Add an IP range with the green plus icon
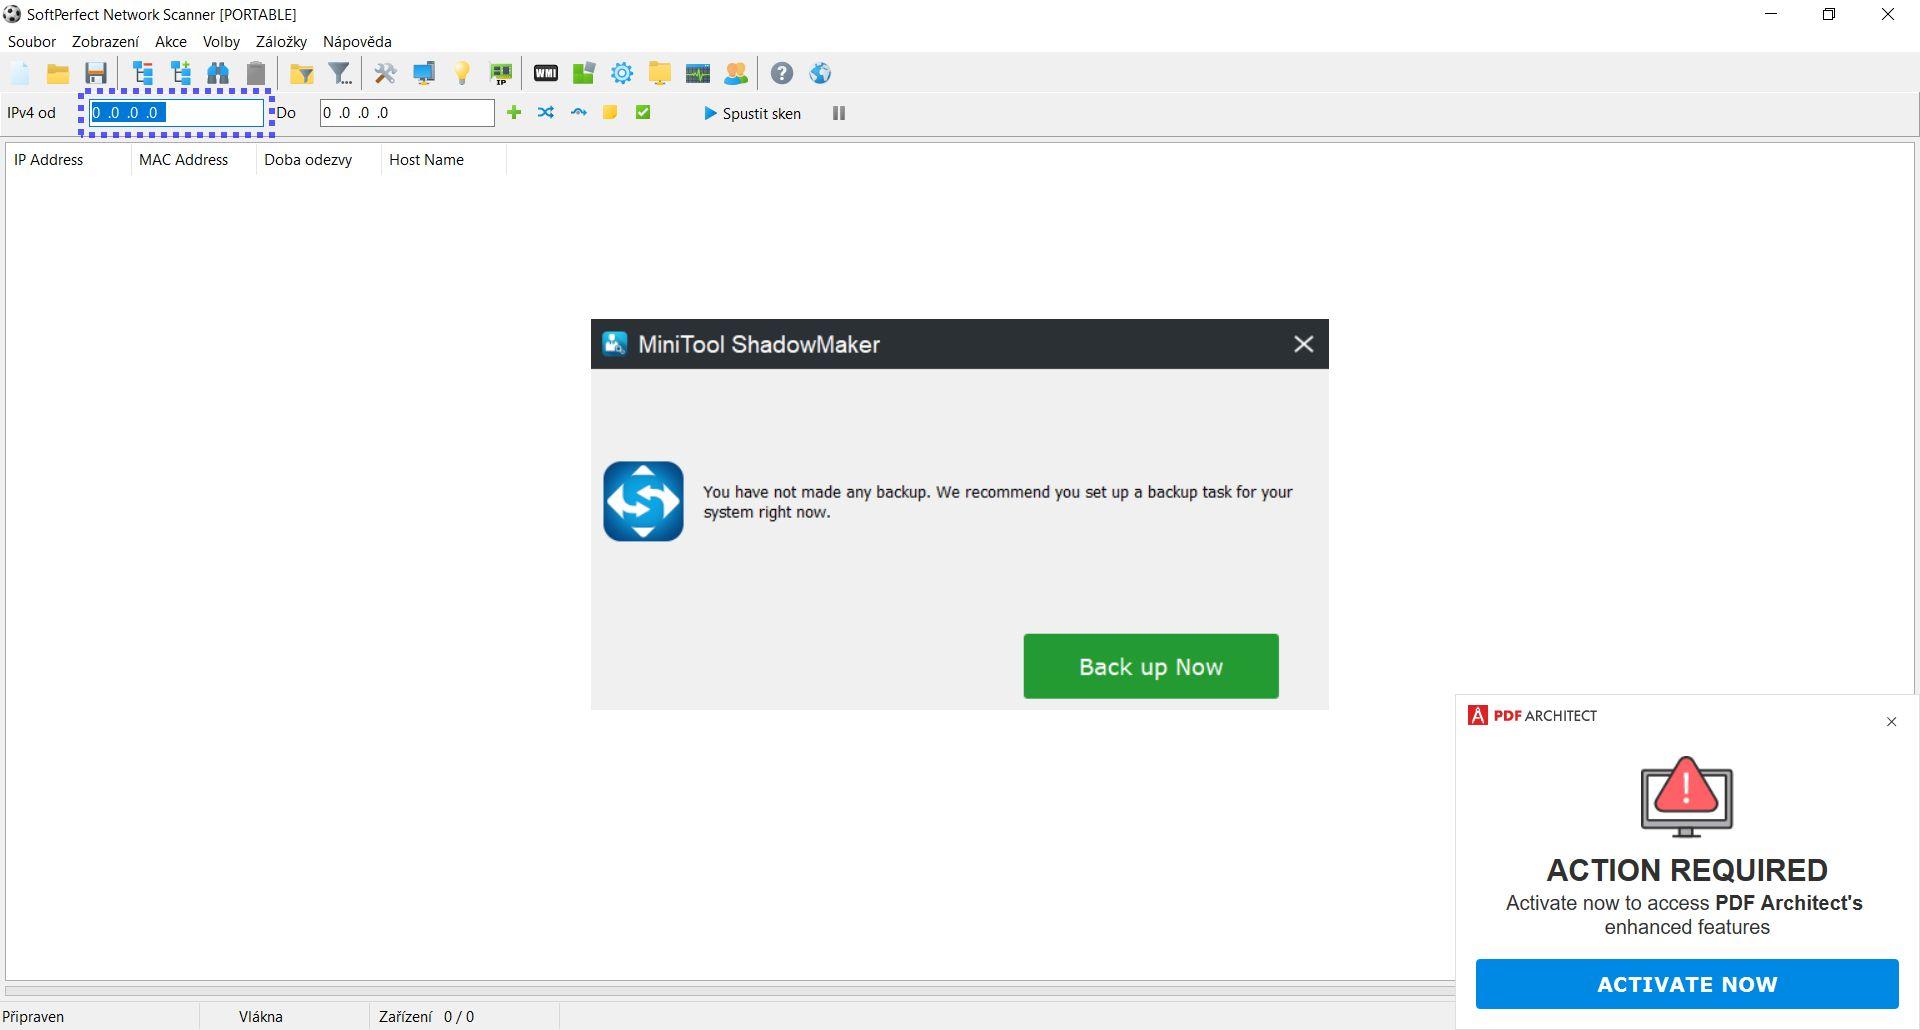 (514, 113)
